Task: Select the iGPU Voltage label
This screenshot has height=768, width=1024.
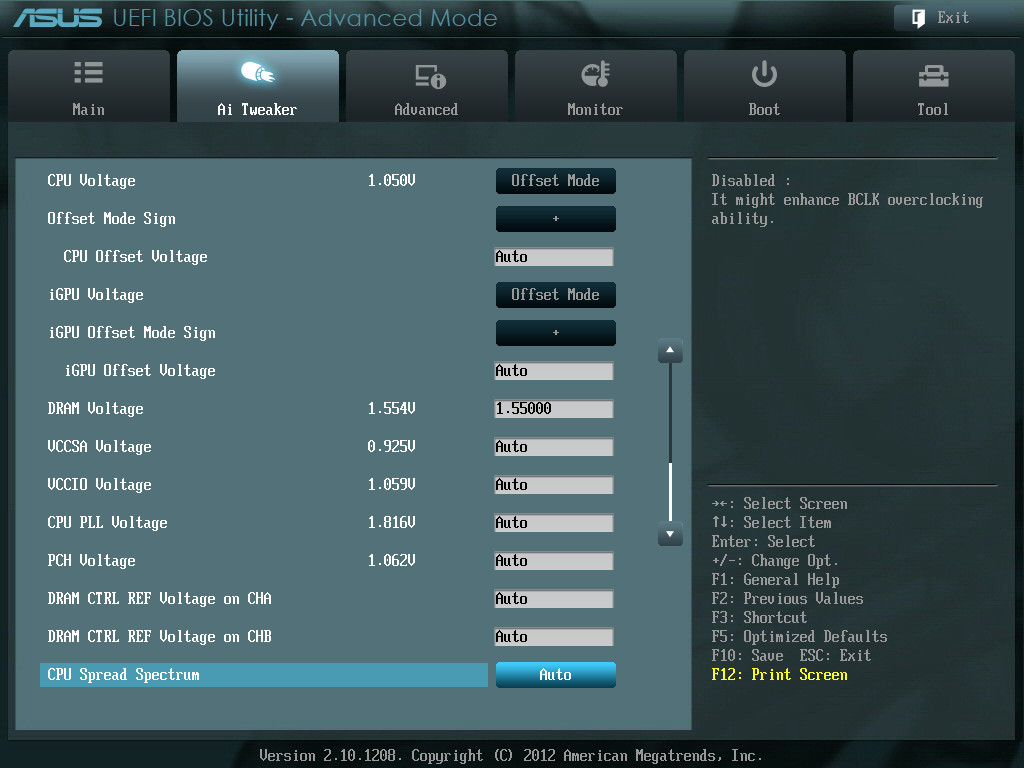Action: (96, 295)
